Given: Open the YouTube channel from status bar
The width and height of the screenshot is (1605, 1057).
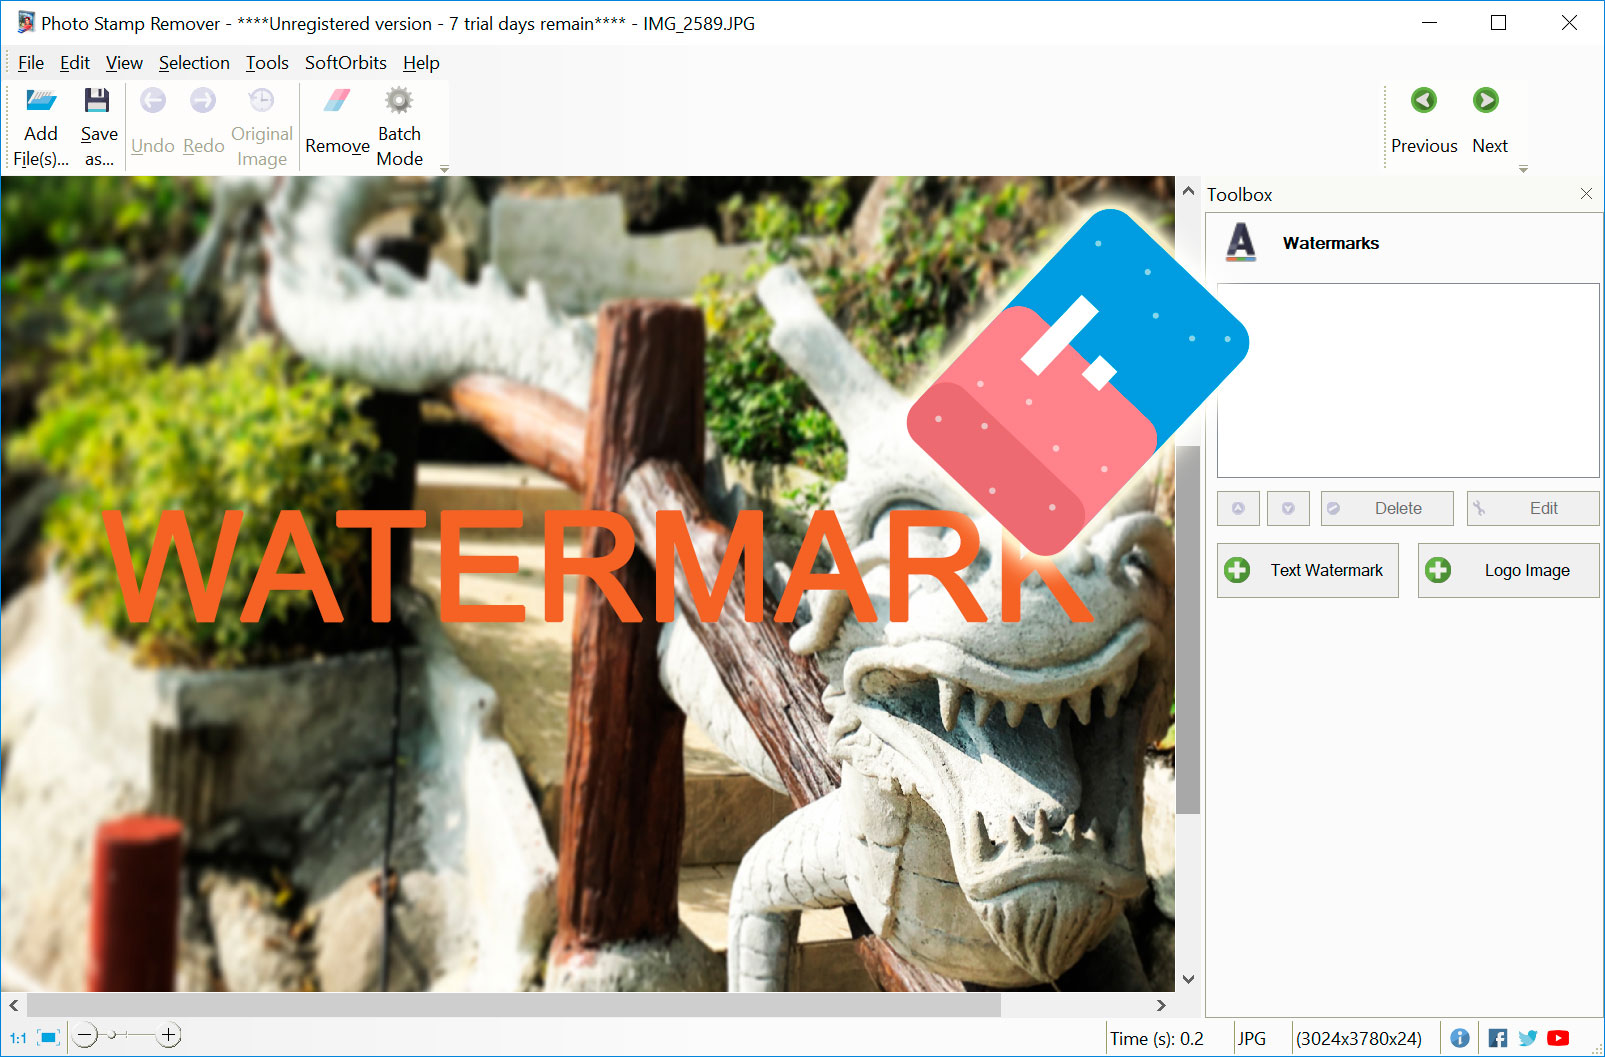Looking at the screenshot, I should (x=1558, y=1037).
